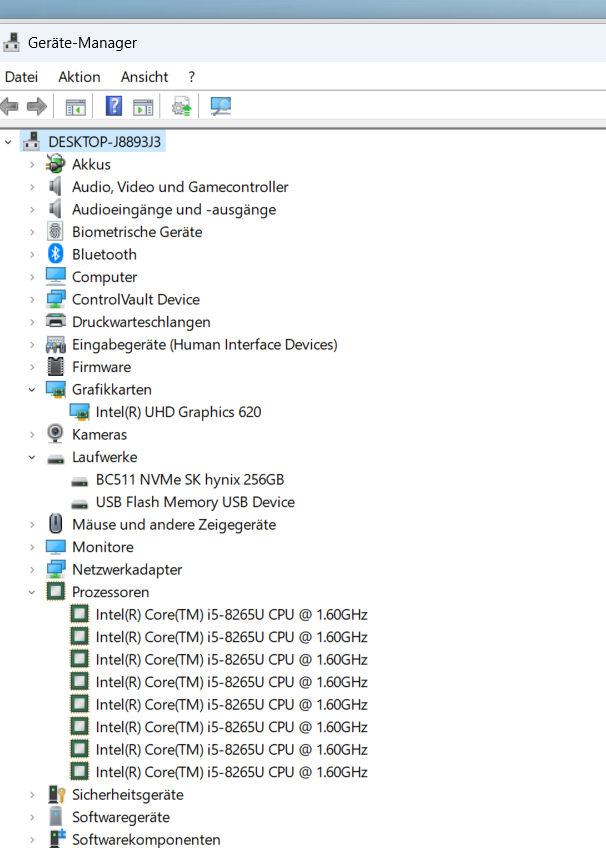Click the Back arrow toolbar icon
The height and width of the screenshot is (848, 606).
pos(9,107)
